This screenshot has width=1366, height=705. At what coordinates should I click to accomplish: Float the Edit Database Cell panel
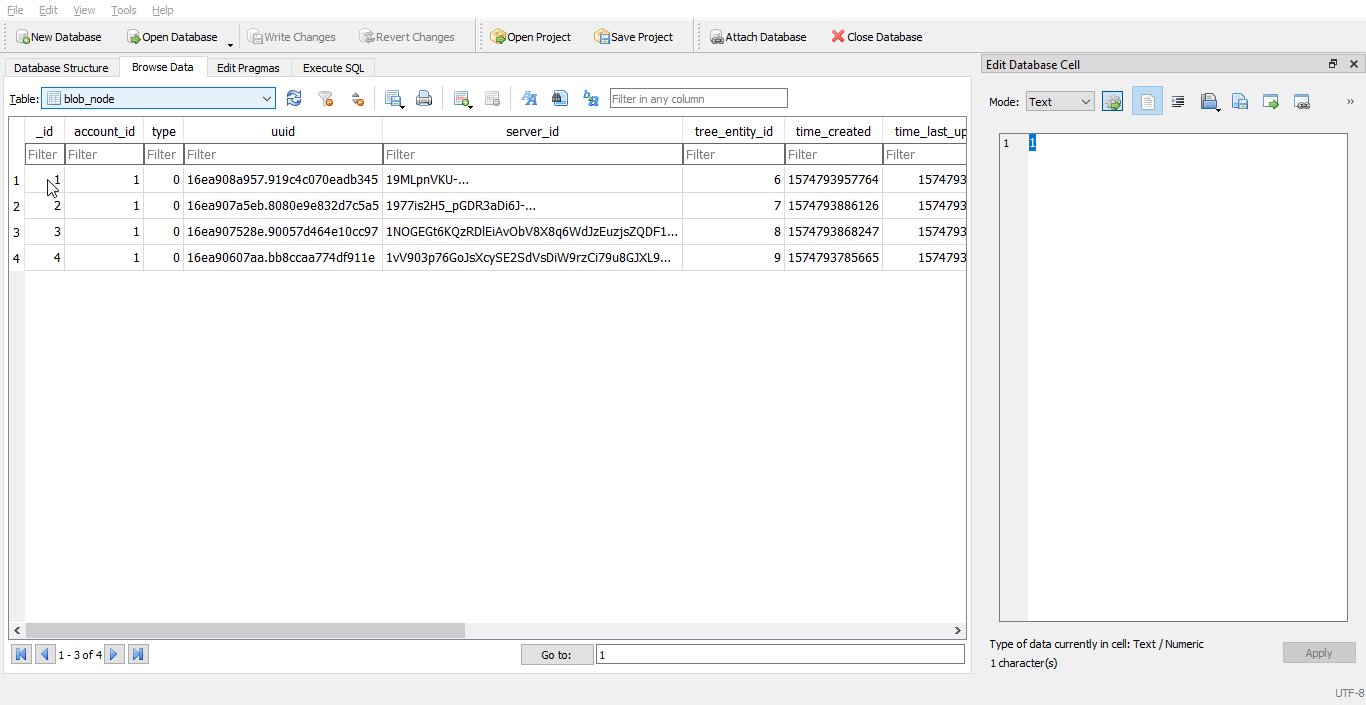pyautogui.click(x=1333, y=64)
